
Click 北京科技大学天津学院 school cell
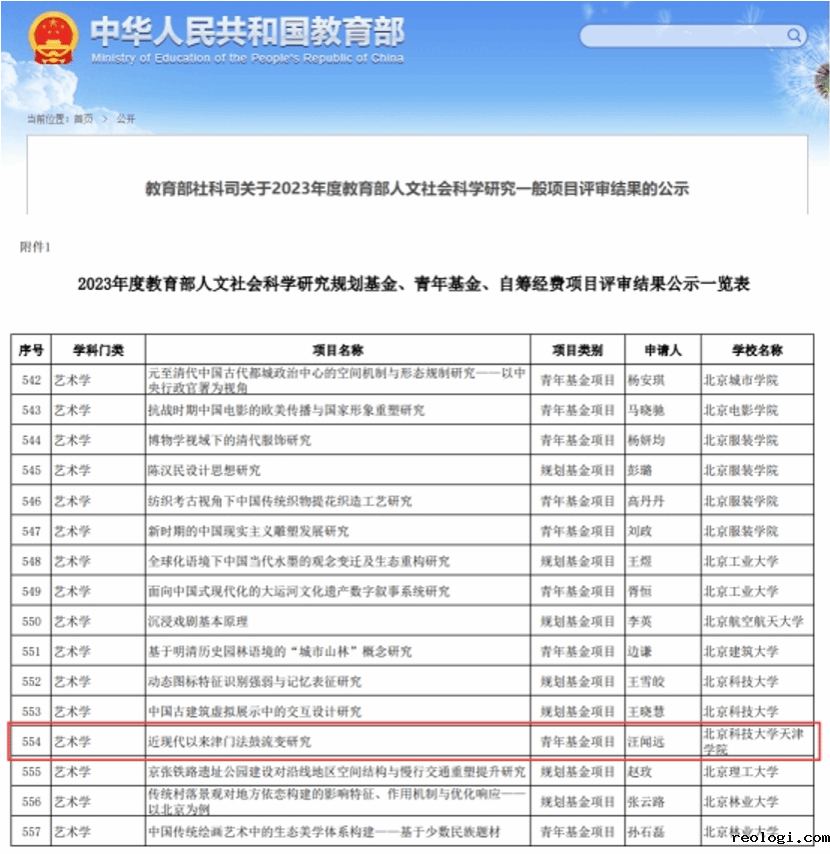click(755, 741)
